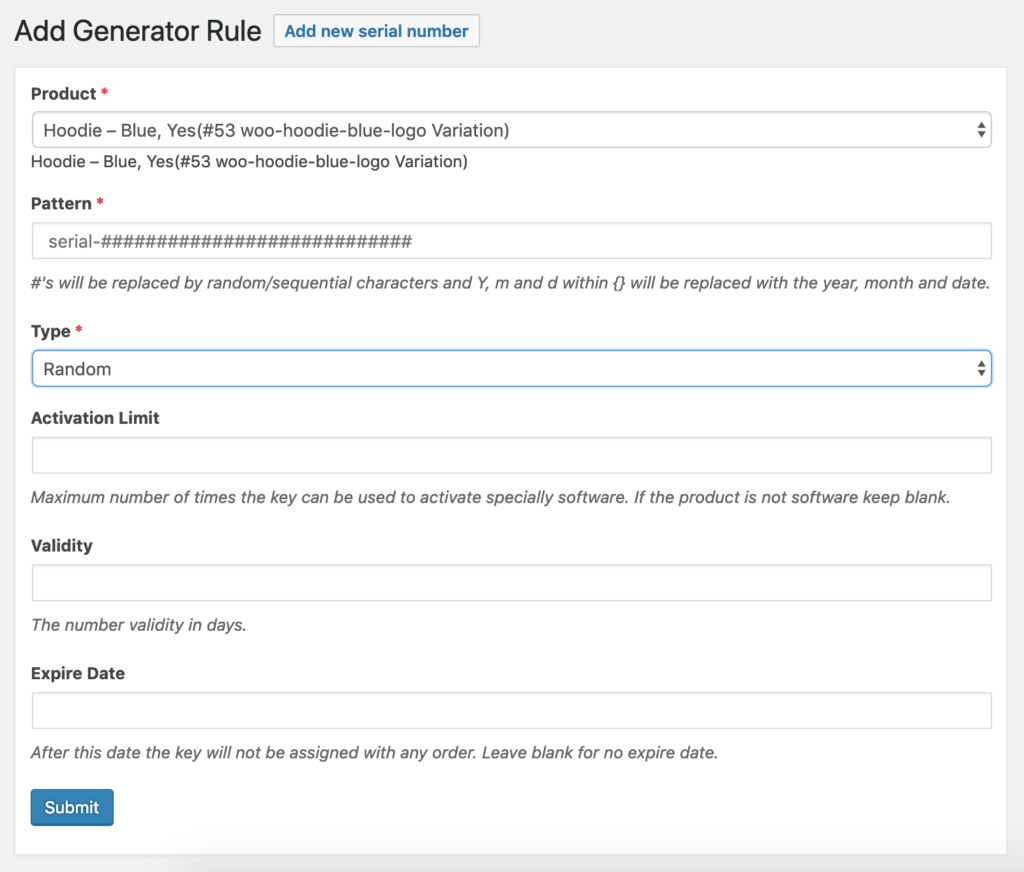1024x872 pixels.
Task: Open the Product dropdown
Action: 511,130
